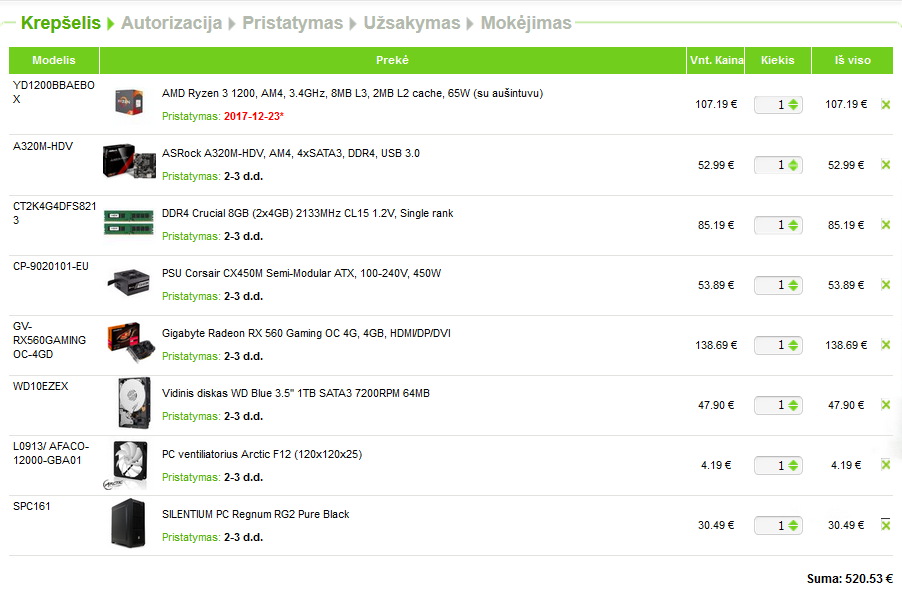
Task: Click quantity field for ASRock A320M-HDV
Action: click(772, 165)
